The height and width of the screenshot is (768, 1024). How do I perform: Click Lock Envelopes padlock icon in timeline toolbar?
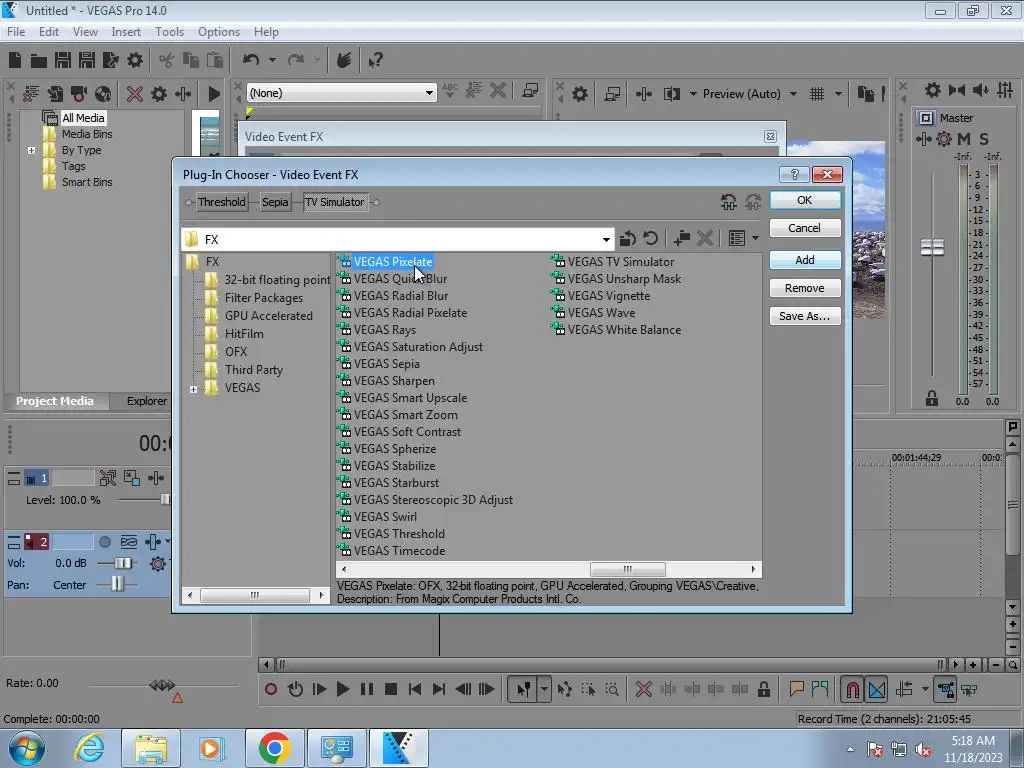[763, 689]
